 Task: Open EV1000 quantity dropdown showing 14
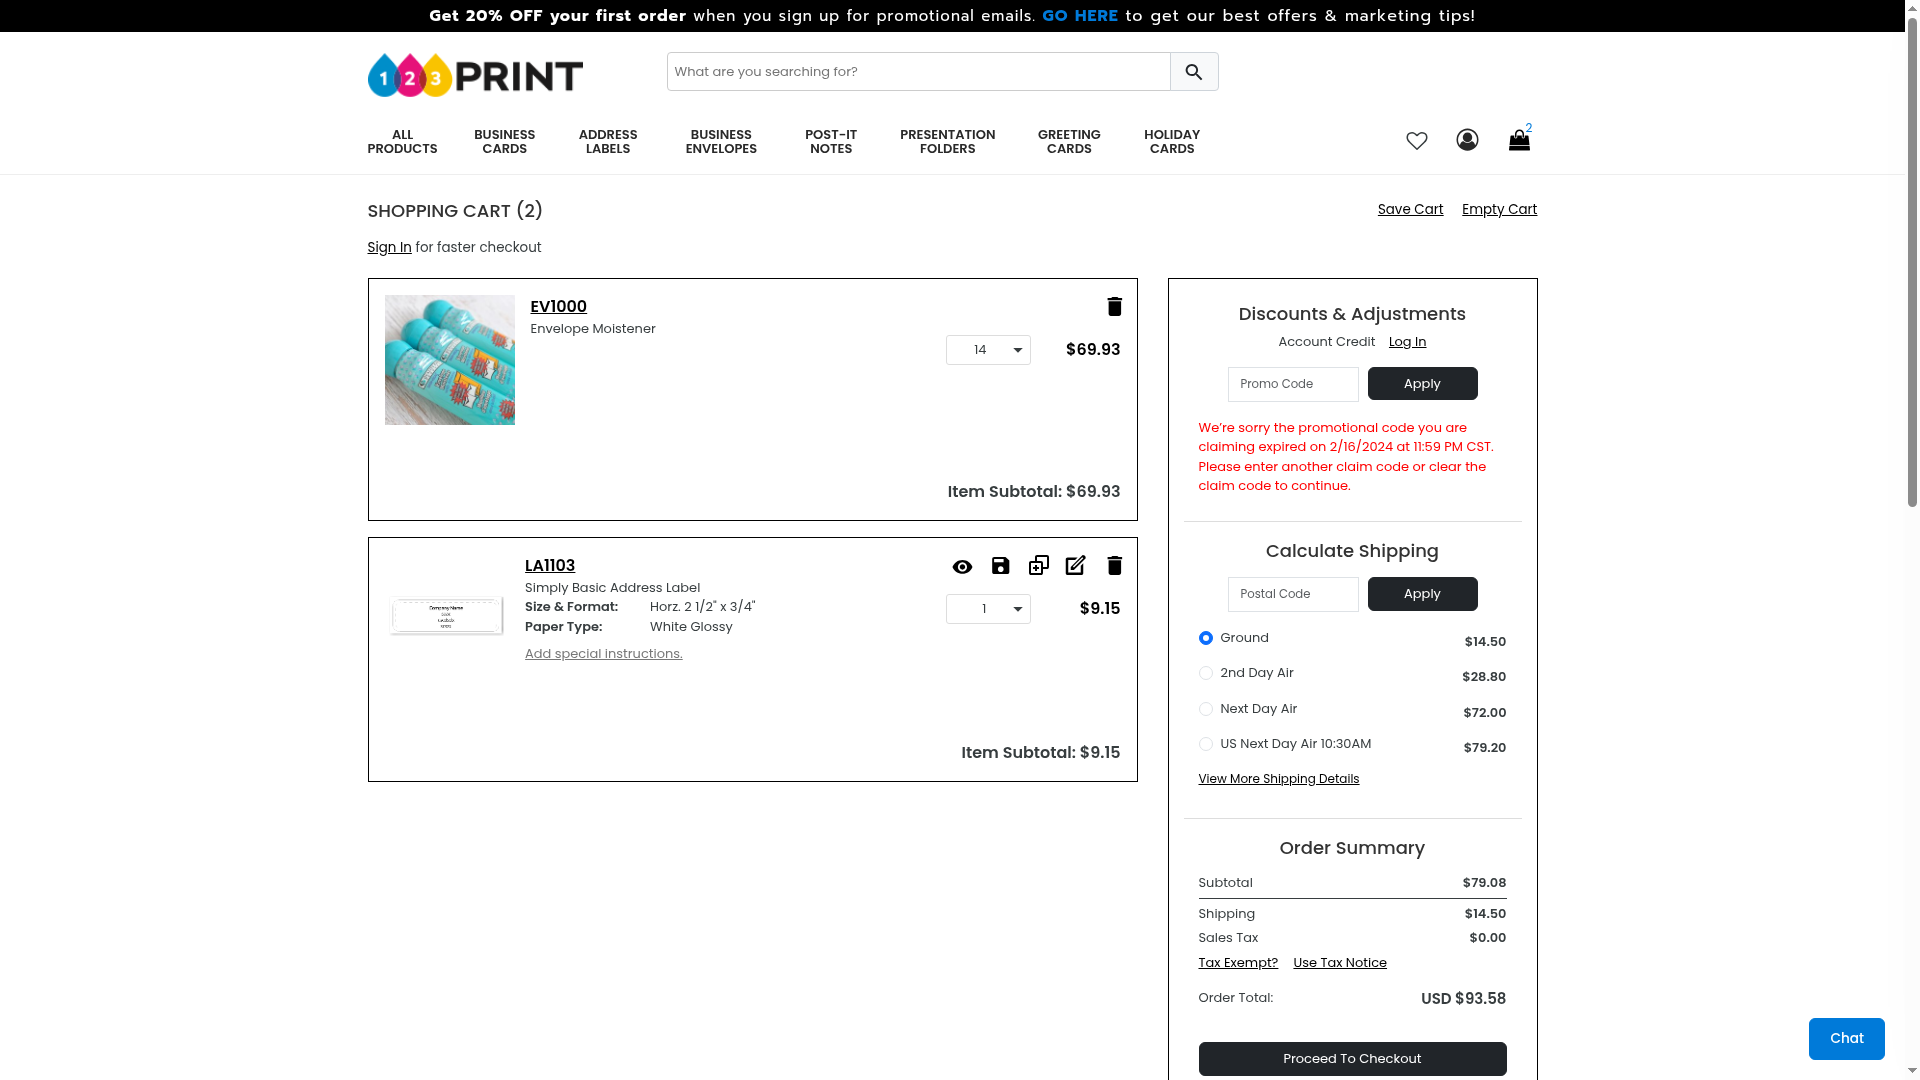click(988, 350)
